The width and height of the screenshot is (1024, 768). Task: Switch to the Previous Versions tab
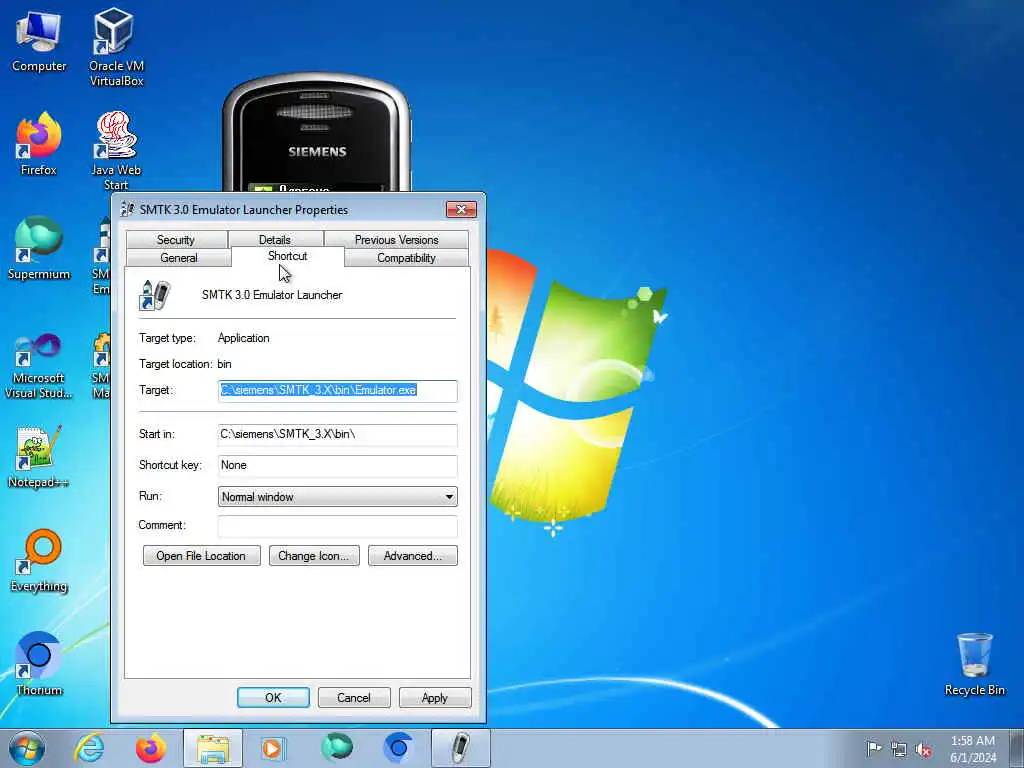coord(396,240)
